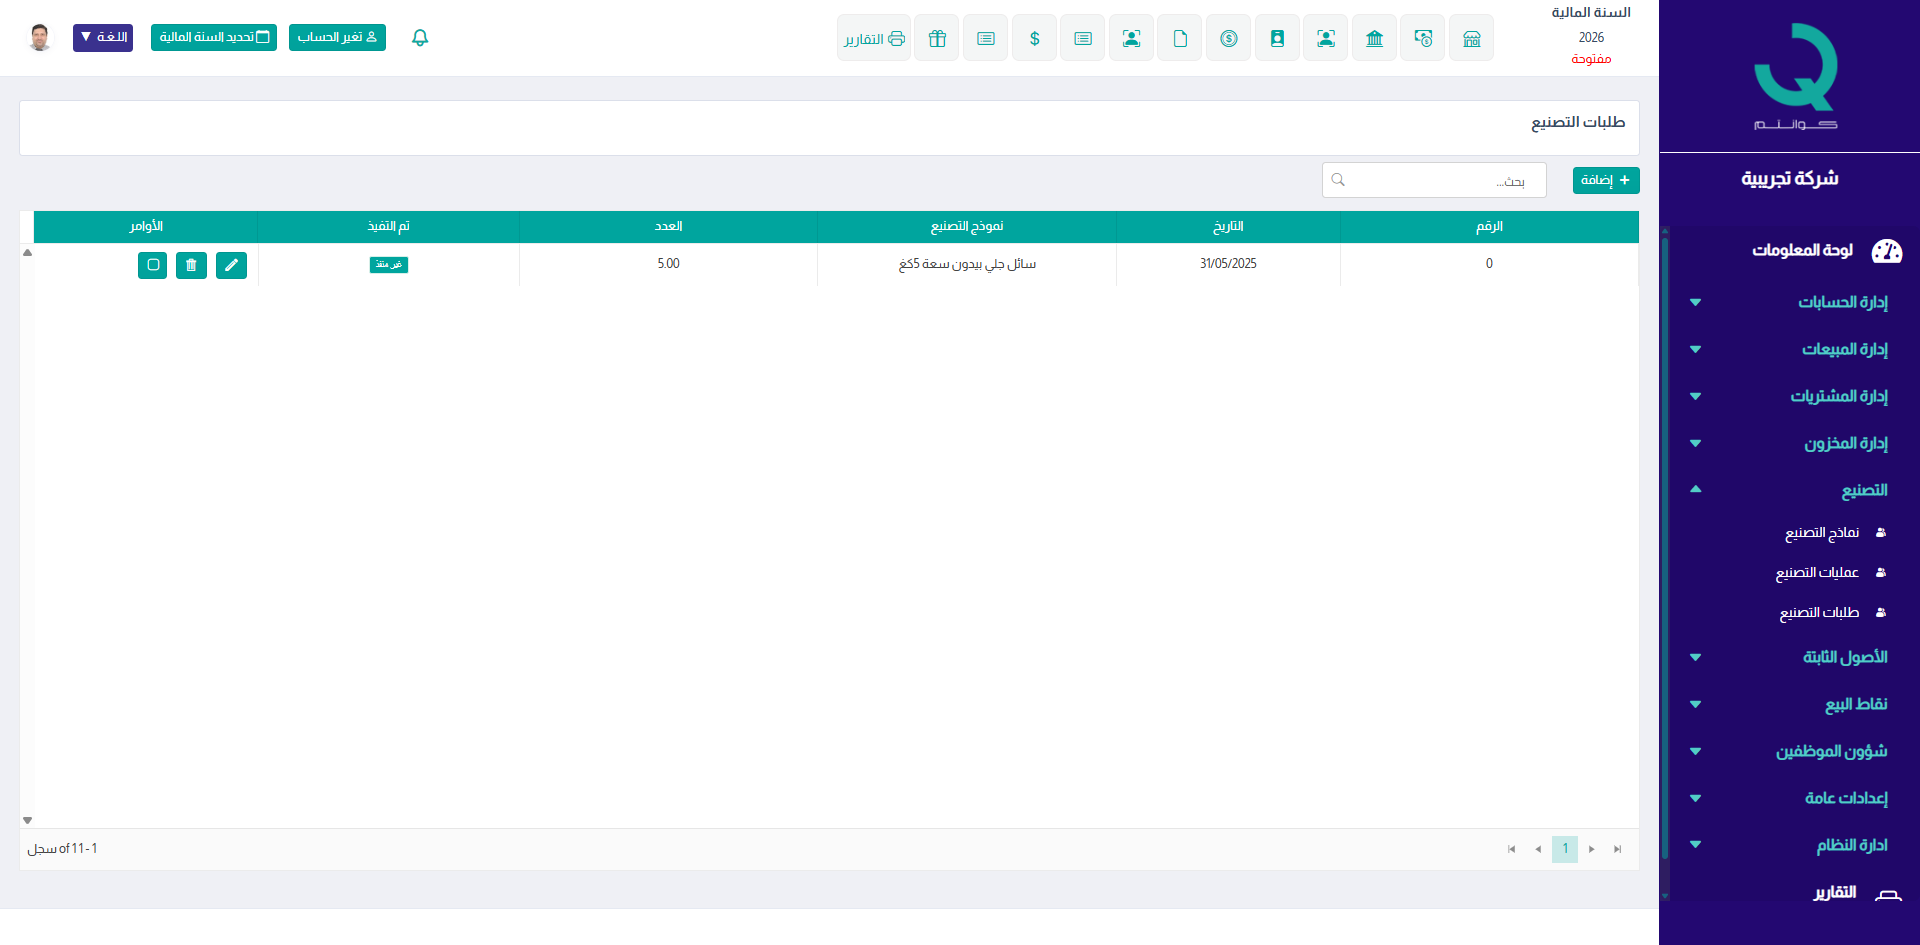Screen dimensions: 1920x945
Task: Delete the manufacturing order row using trash icon
Action: [x=191, y=265]
